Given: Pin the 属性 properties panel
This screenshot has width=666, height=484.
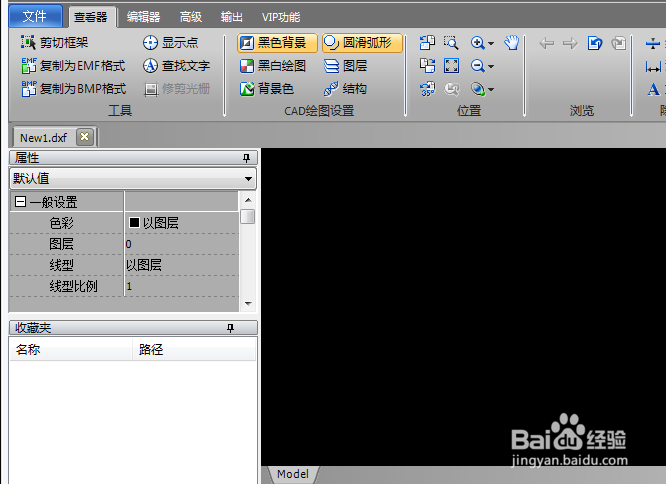Looking at the screenshot, I should coord(246,158).
